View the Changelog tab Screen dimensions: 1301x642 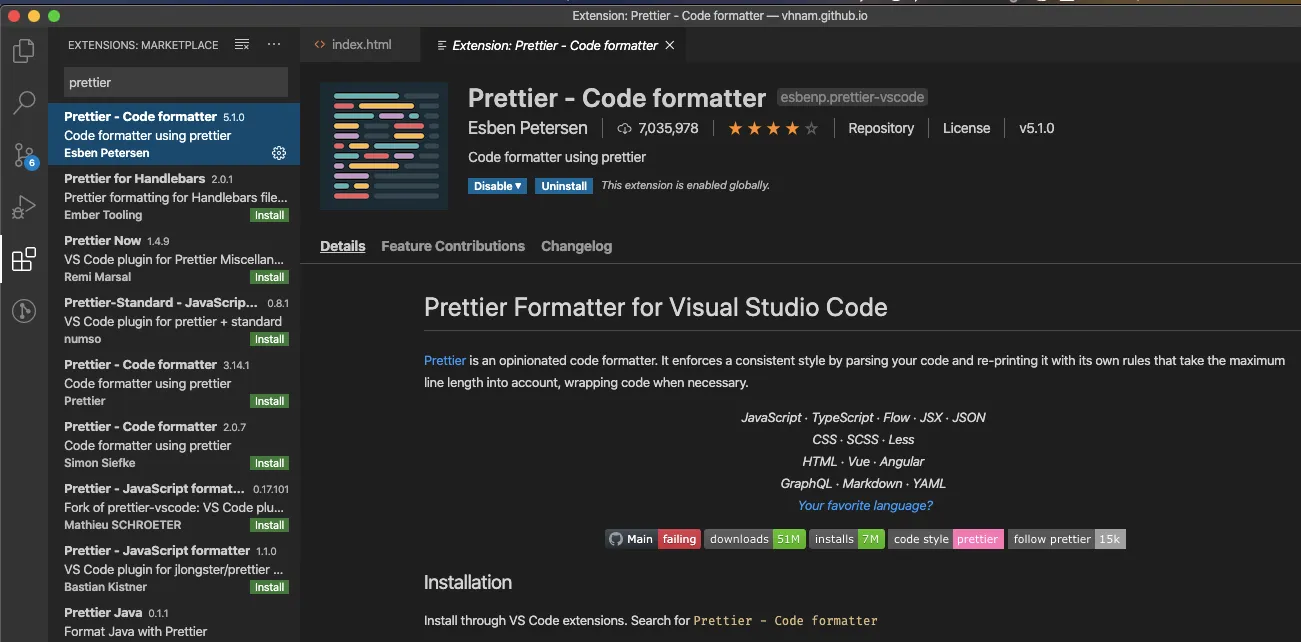pos(576,246)
